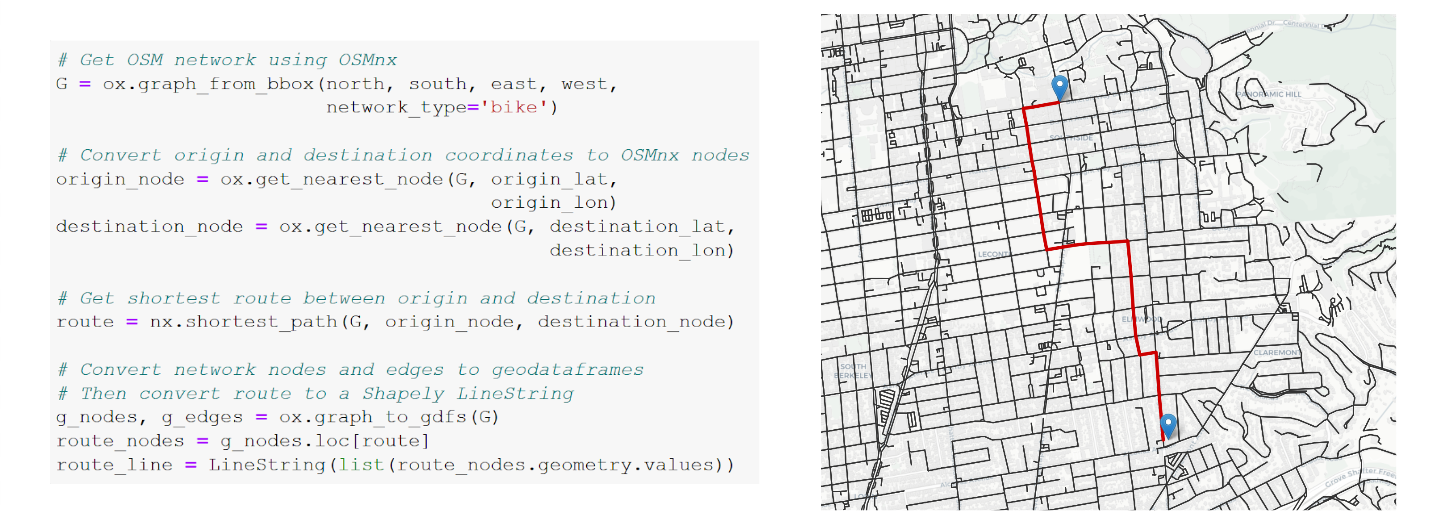
Task: Click the 'destination_node = ox.get_nearest_node' line
Action: [395, 227]
